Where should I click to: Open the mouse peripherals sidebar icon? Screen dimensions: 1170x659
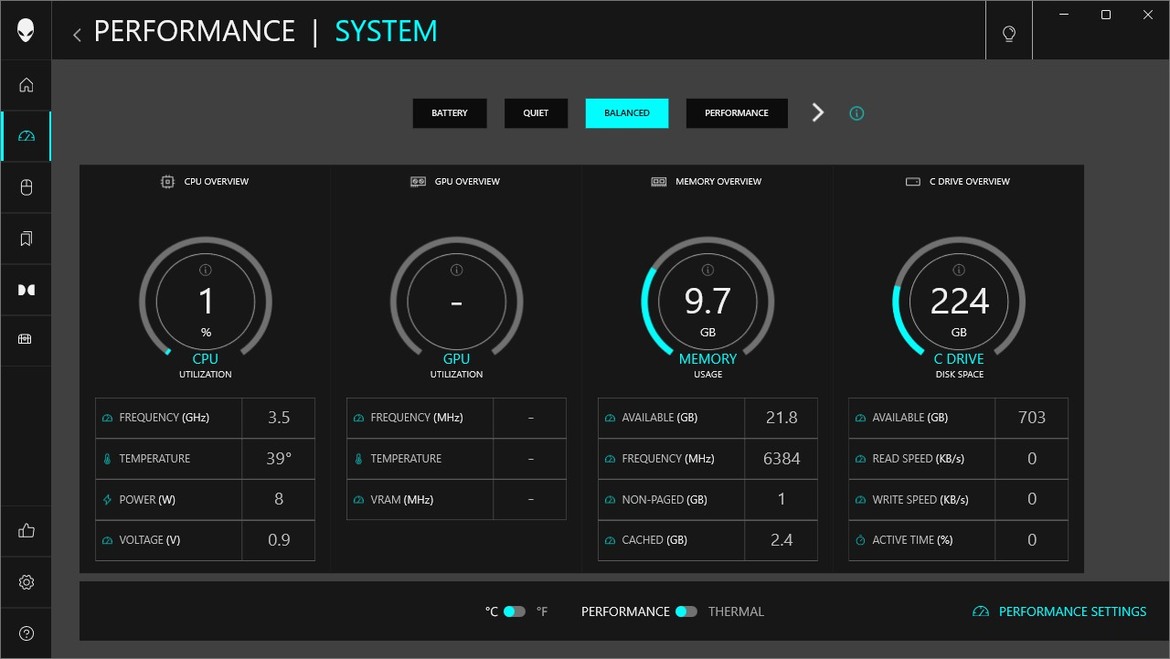click(x=26, y=187)
